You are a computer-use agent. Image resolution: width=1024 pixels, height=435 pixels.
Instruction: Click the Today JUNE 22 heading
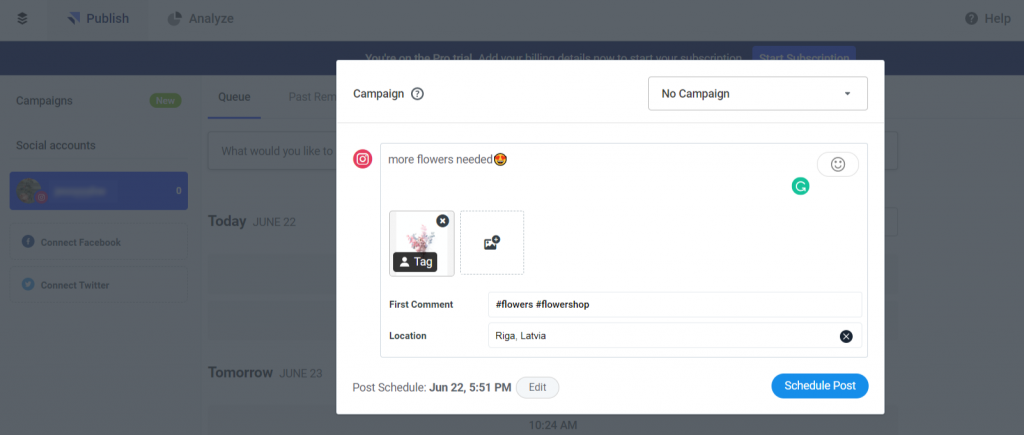(252, 221)
